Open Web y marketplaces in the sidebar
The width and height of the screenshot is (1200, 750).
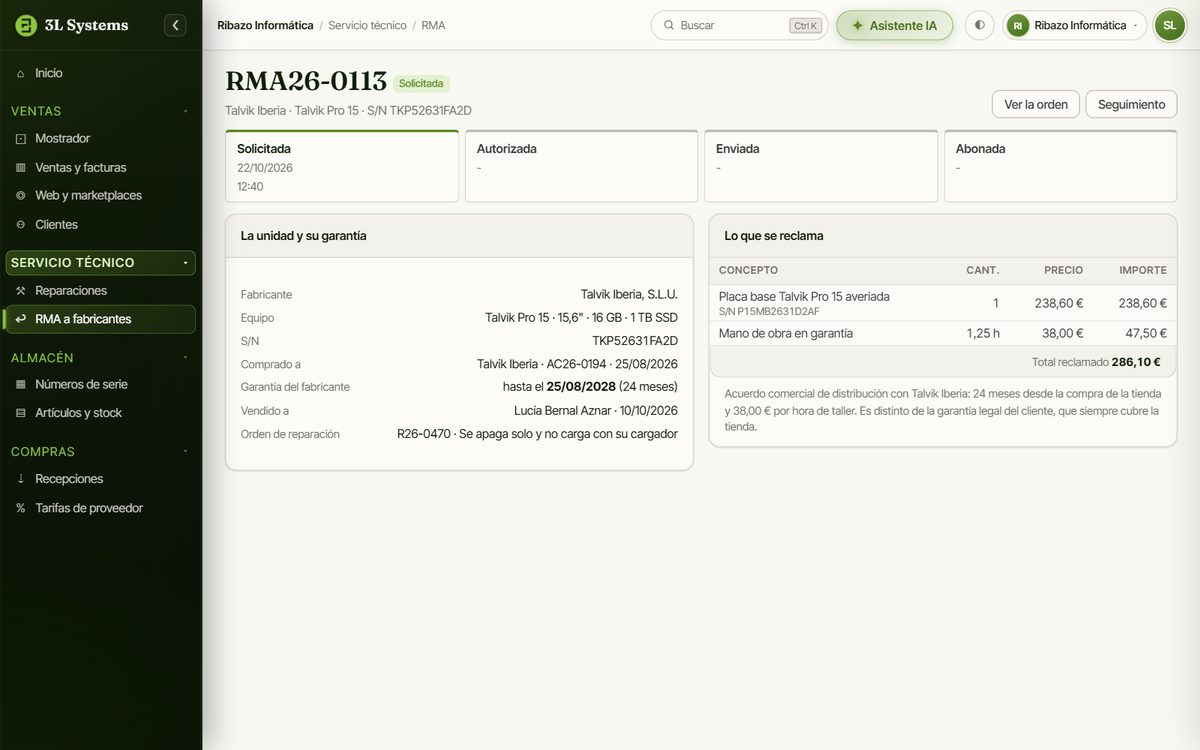point(101,195)
